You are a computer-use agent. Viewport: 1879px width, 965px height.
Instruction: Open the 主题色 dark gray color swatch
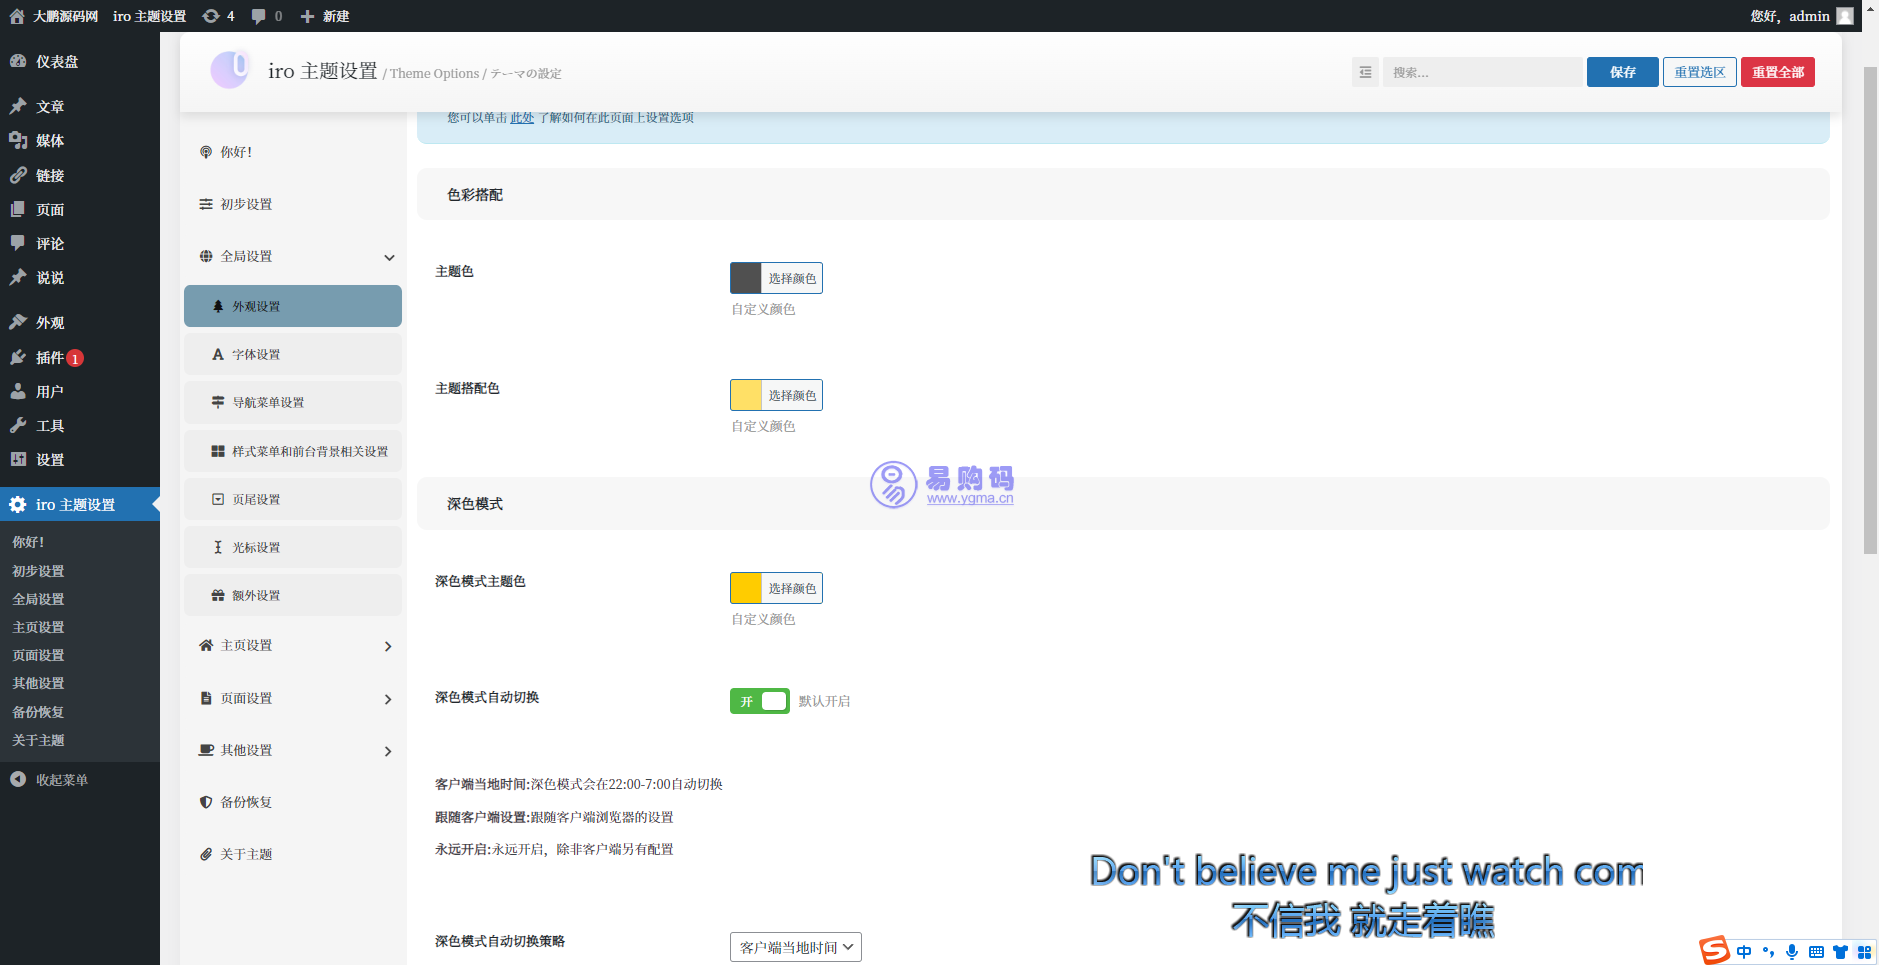click(x=746, y=278)
